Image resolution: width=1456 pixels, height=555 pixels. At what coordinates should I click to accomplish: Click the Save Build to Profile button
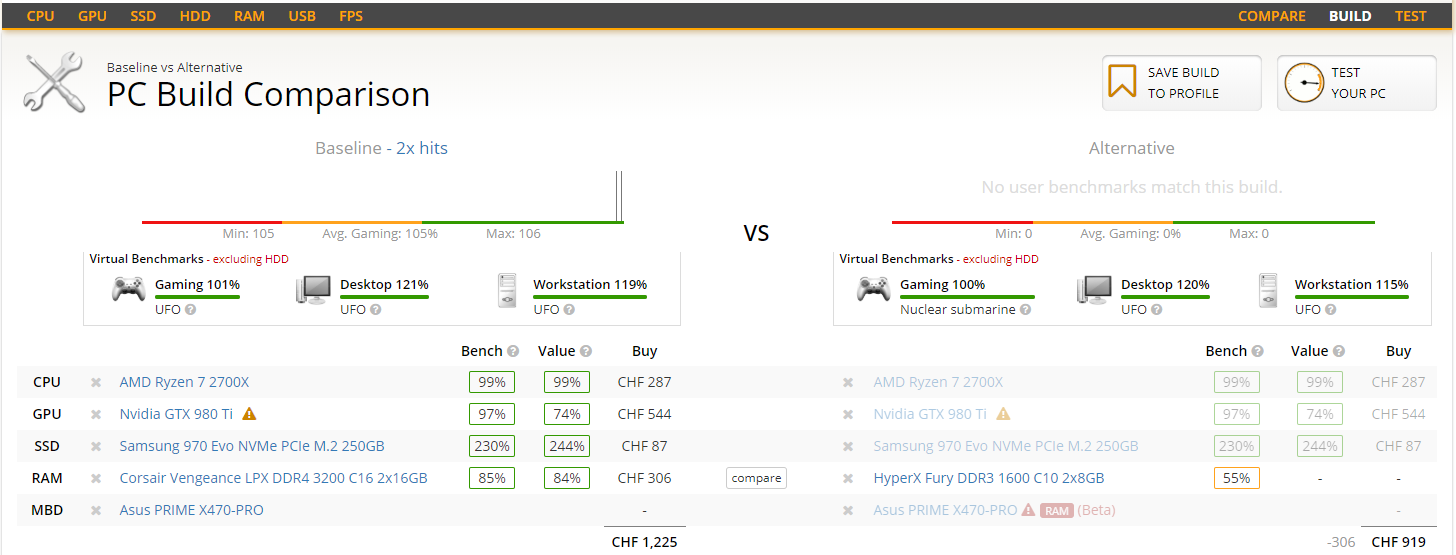pos(1182,82)
